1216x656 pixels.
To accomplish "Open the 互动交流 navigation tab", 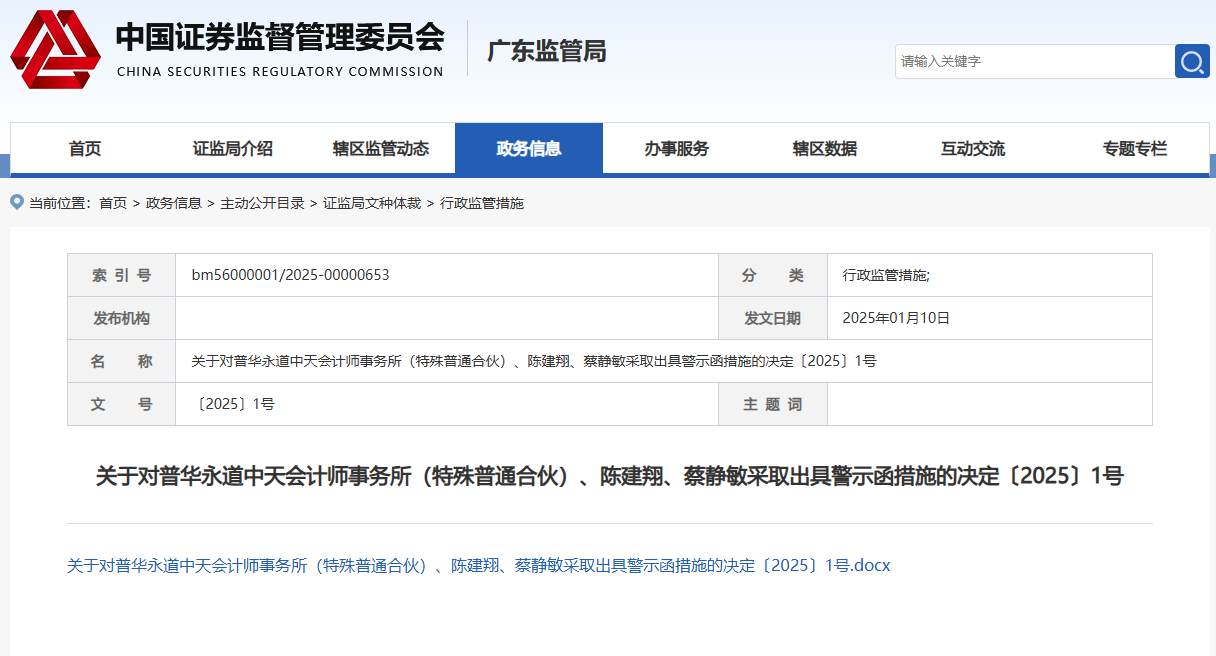I will [x=973, y=149].
